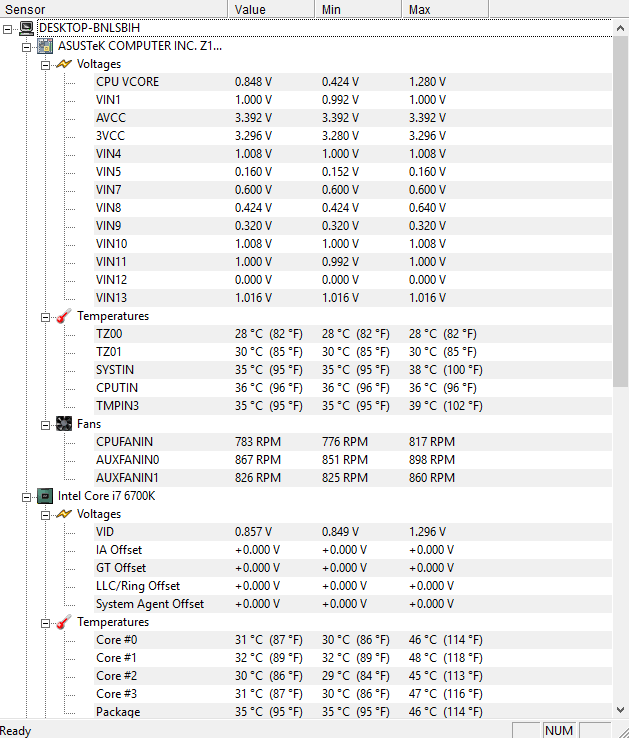Select the VID voltage row

click(x=353, y=532)
